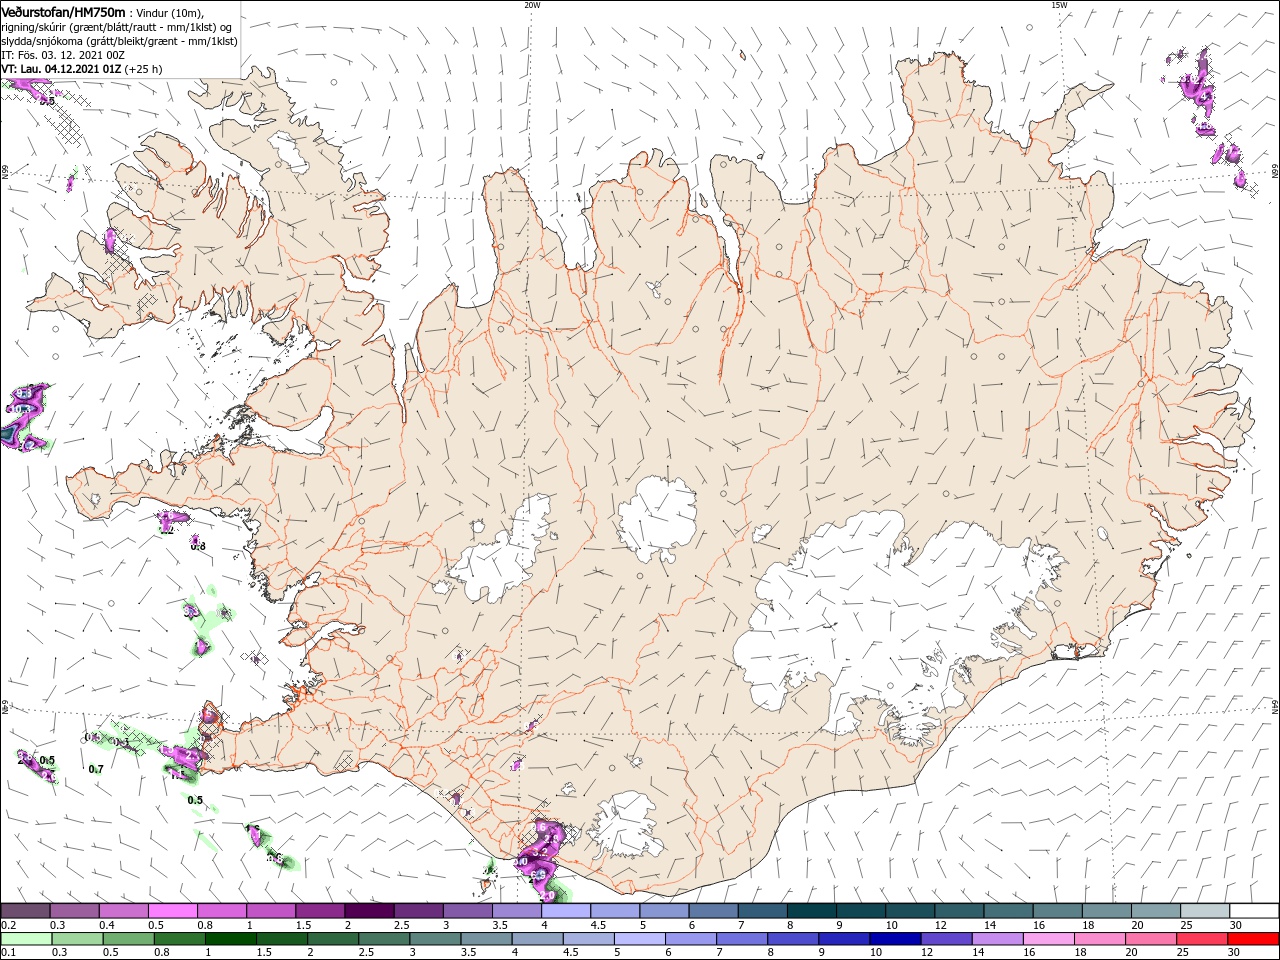This screenshot has height=960, width=1280.
Task: Click the bright pink 0.5 swatch in the upper legend
Action: point(172,911)
